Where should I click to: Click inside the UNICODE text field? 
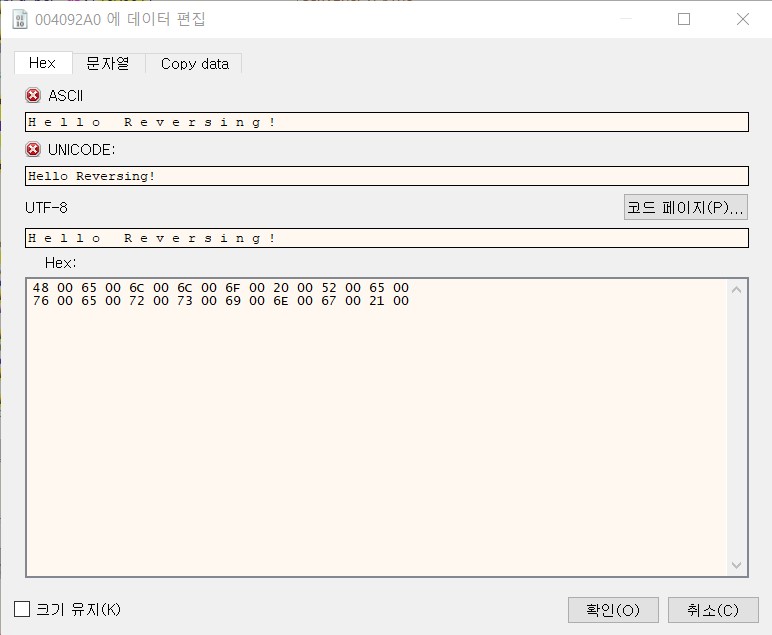[386, 176]
